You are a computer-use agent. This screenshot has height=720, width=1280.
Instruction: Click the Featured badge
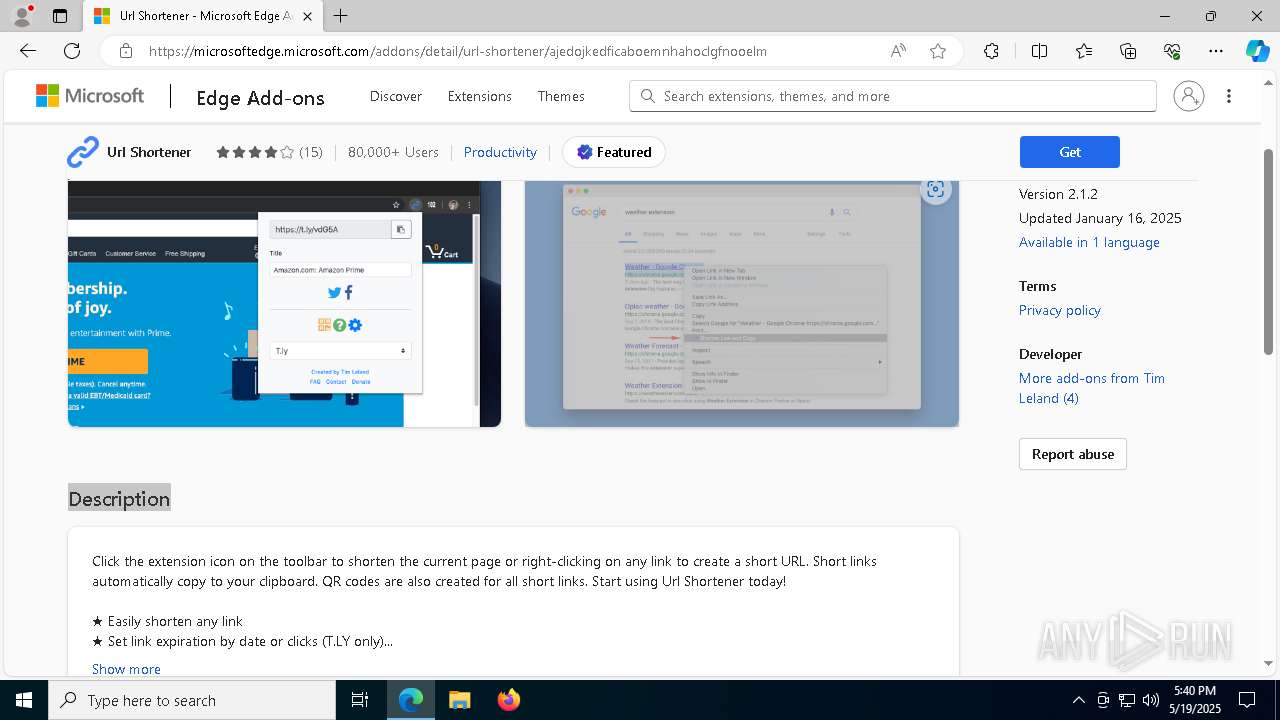[614, 152]
